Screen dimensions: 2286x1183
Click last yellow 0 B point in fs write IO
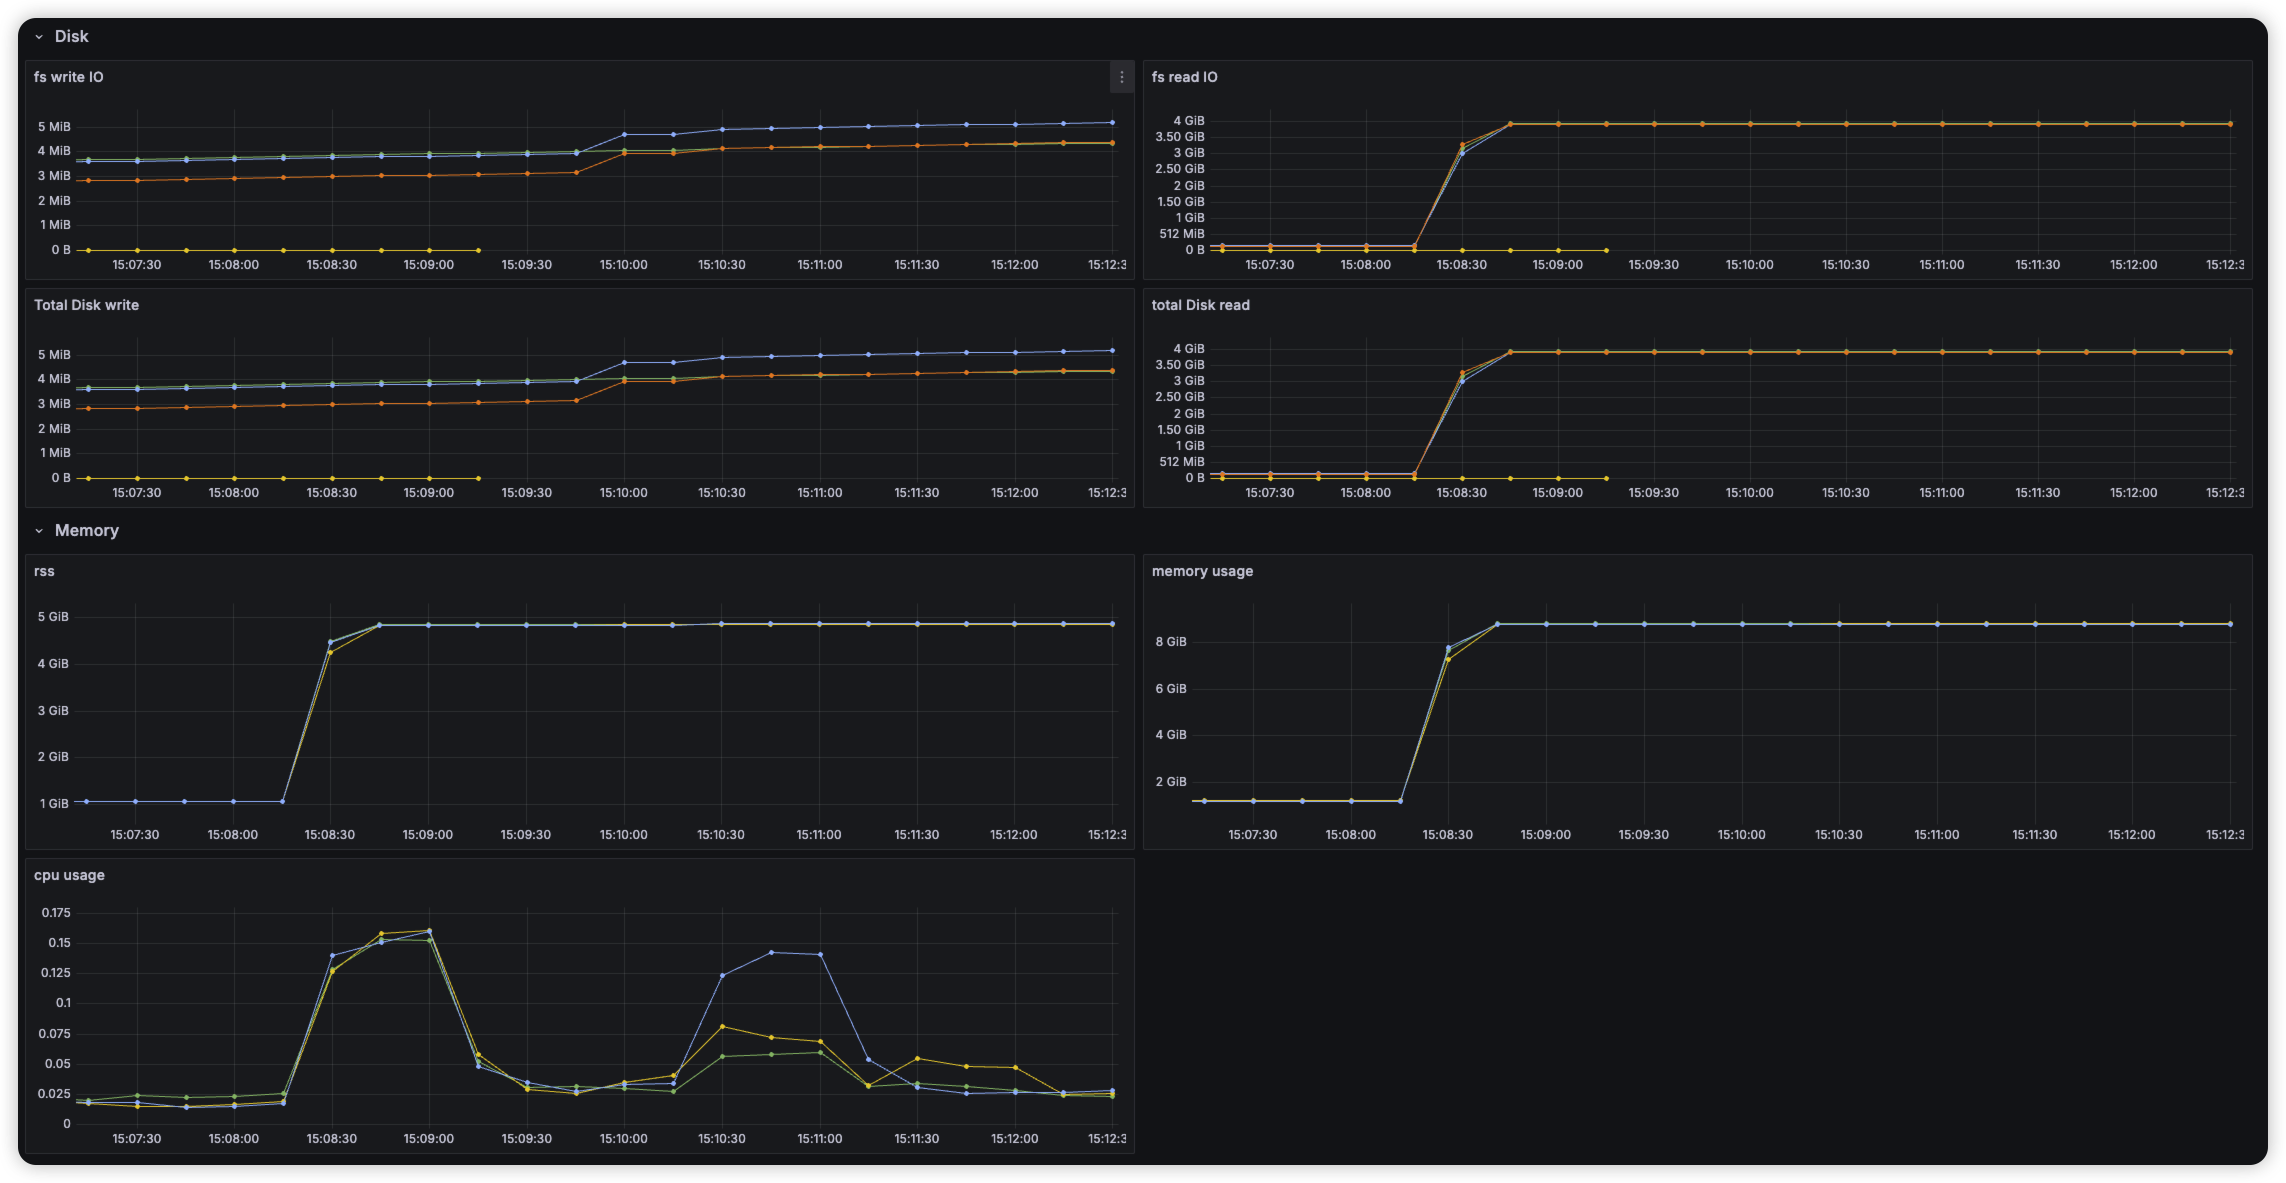pos(478,250)
